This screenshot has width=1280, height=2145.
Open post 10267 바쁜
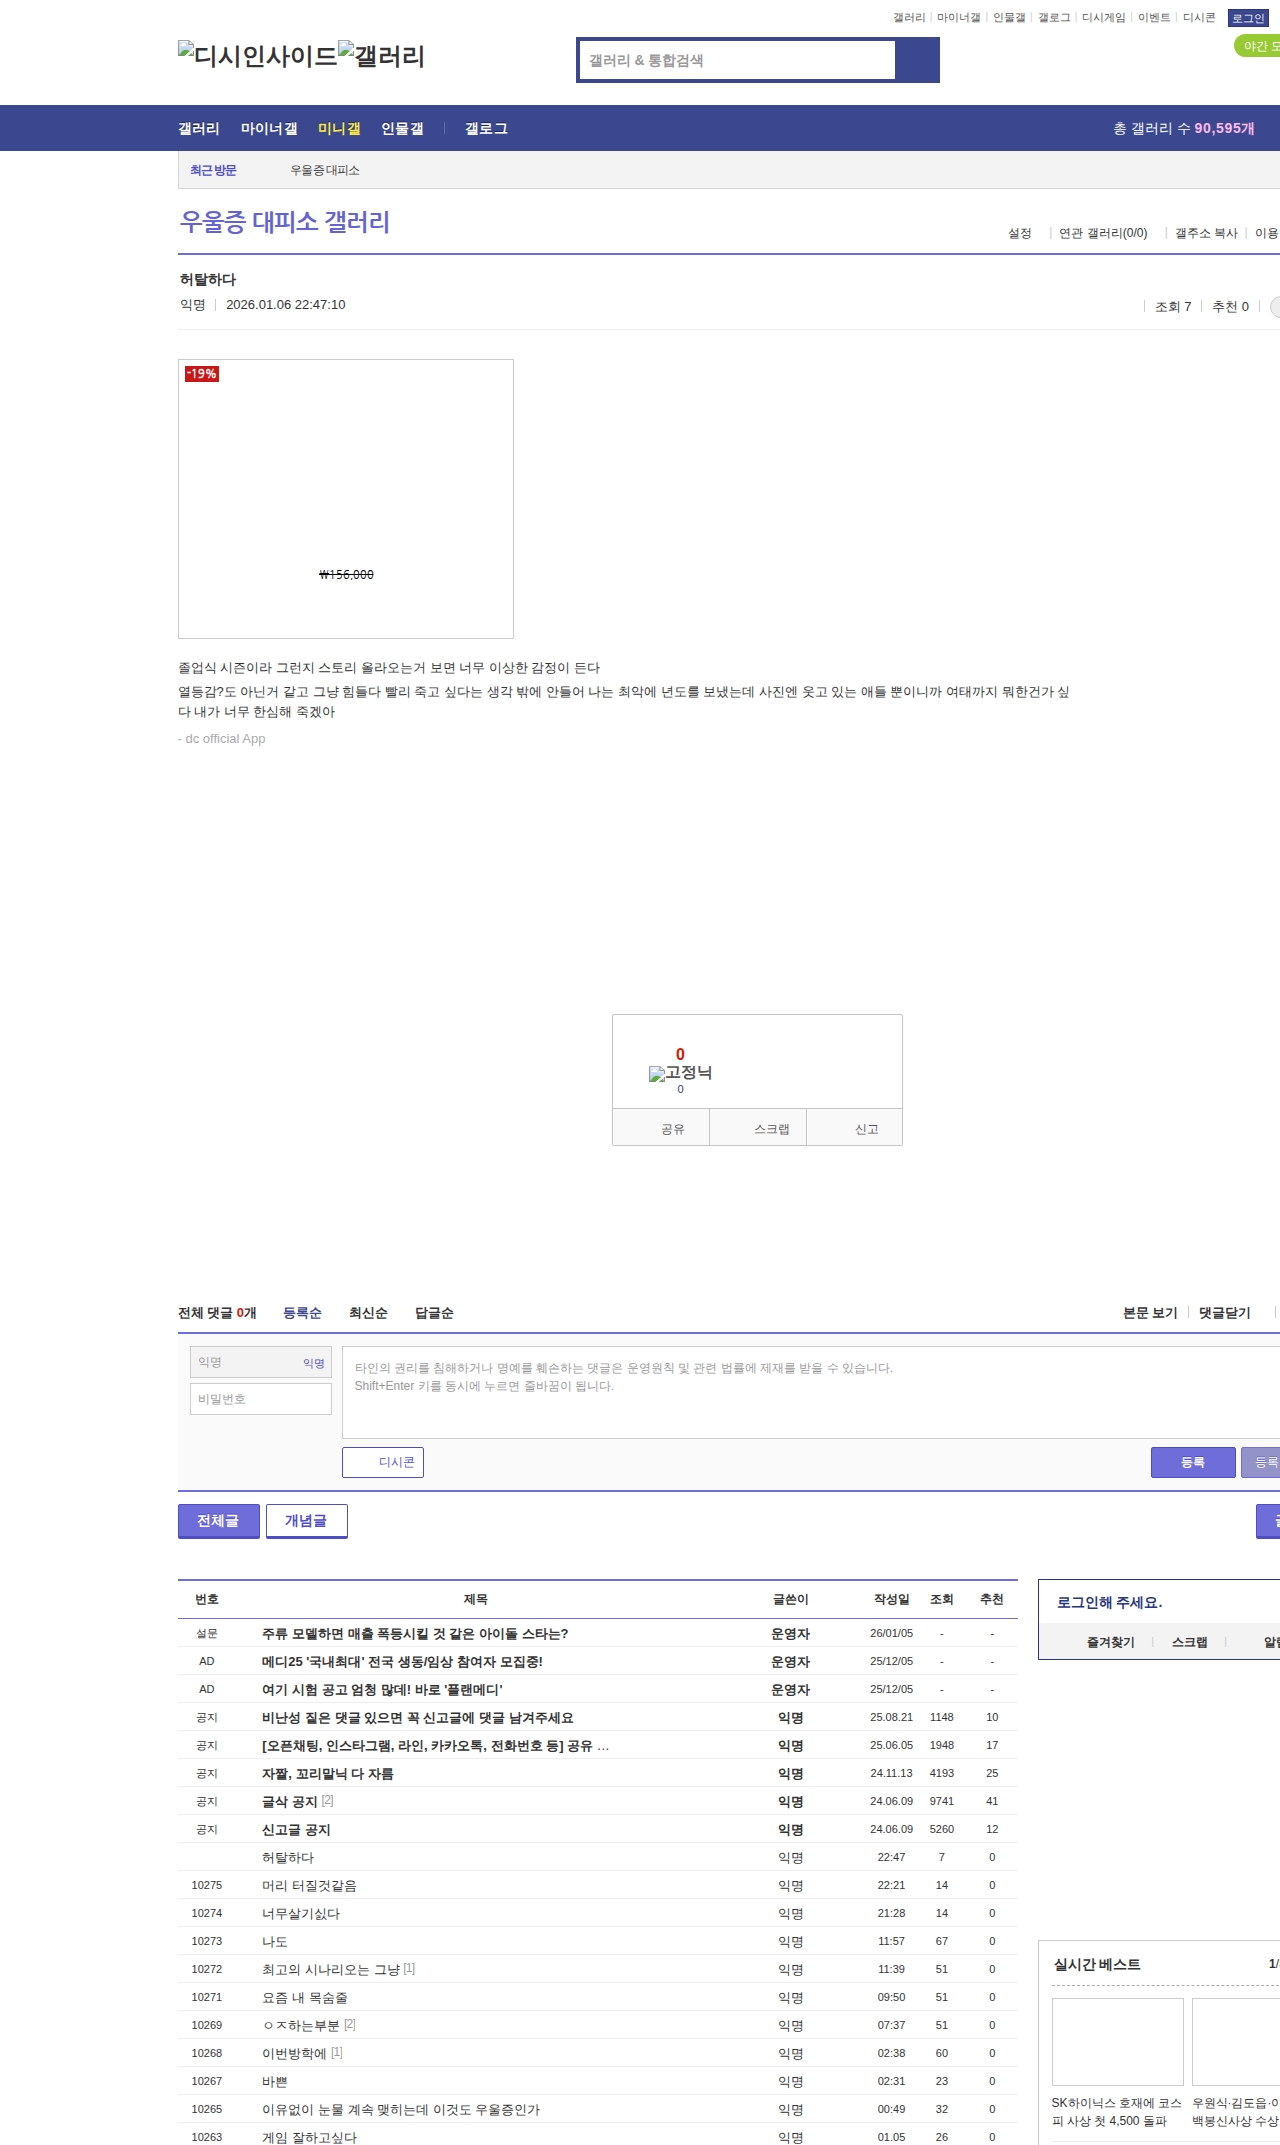pos(275,2081)
